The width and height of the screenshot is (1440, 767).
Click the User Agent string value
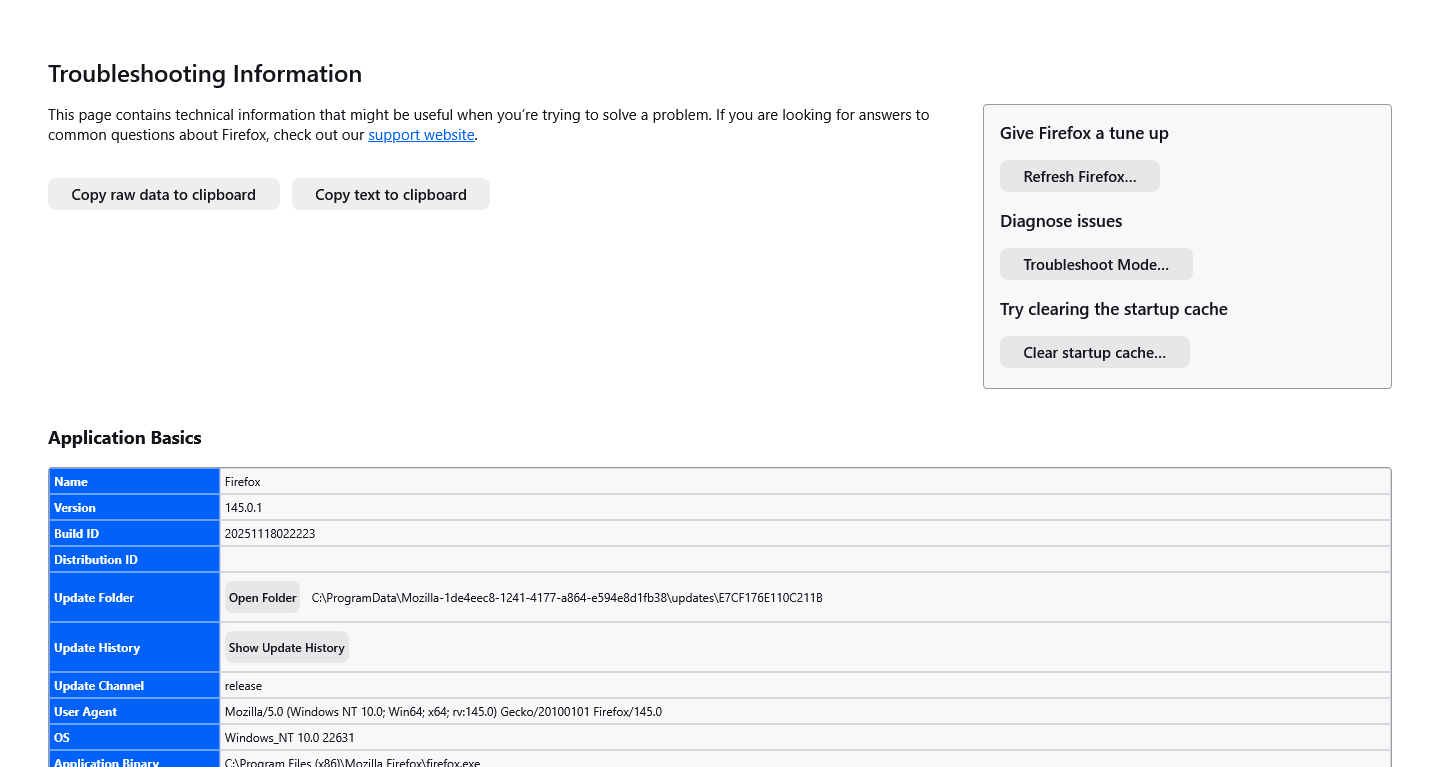pos(443,712)
